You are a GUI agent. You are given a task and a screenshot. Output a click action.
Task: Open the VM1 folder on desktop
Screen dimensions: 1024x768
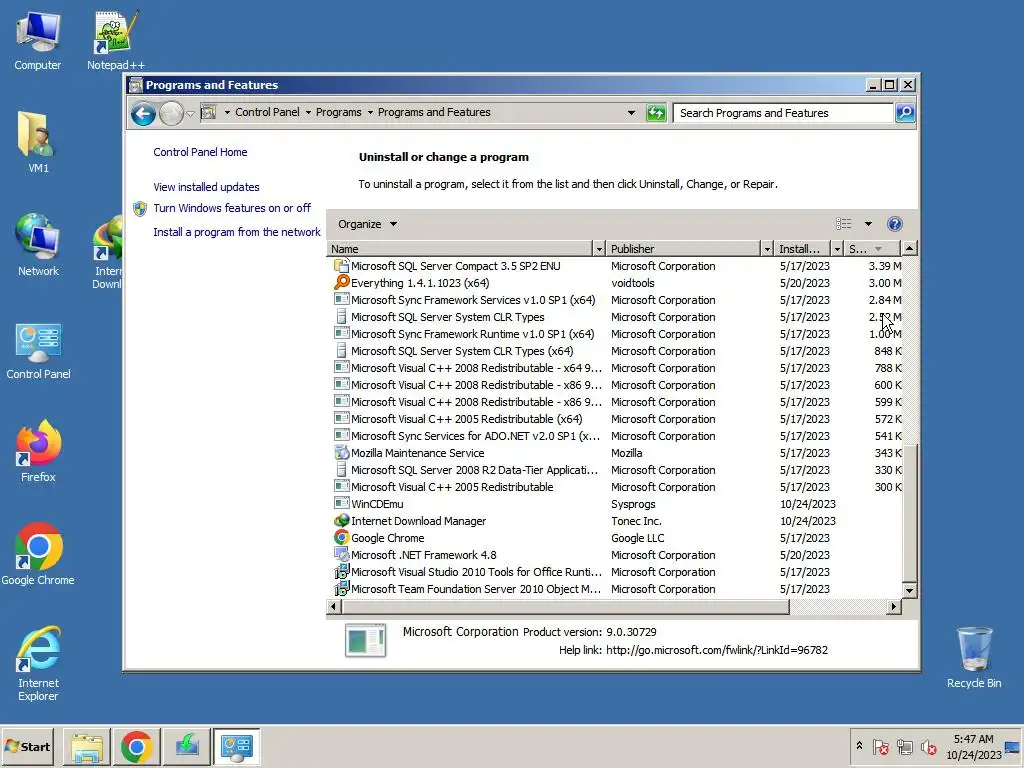38,142
